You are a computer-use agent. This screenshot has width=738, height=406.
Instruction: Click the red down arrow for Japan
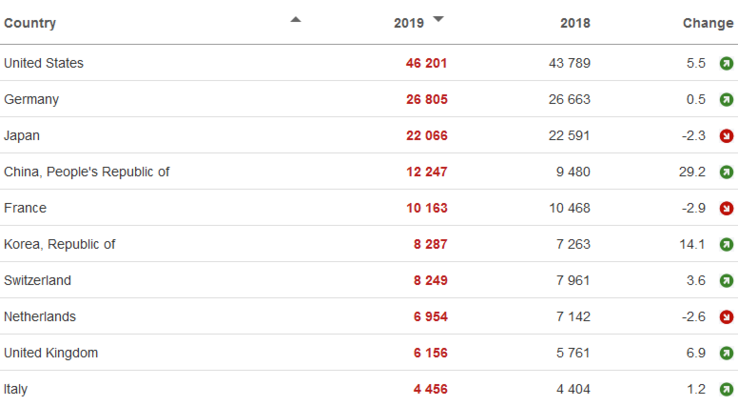click(726, 136)
